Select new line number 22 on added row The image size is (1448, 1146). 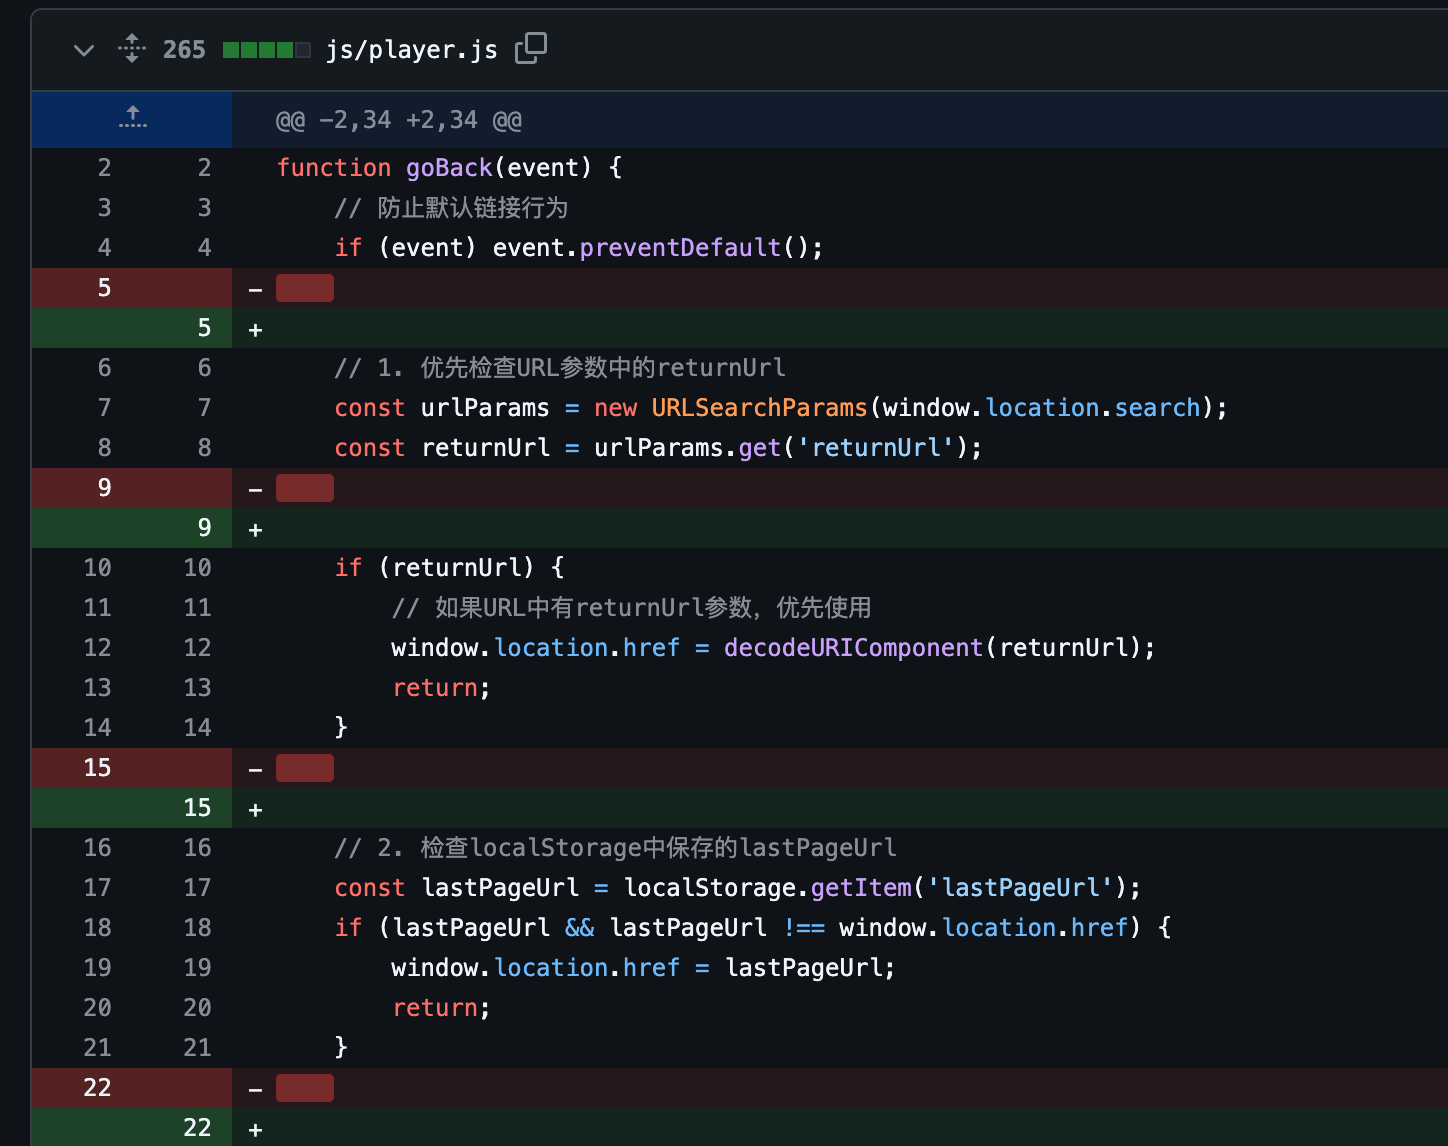coord(197,1128)
